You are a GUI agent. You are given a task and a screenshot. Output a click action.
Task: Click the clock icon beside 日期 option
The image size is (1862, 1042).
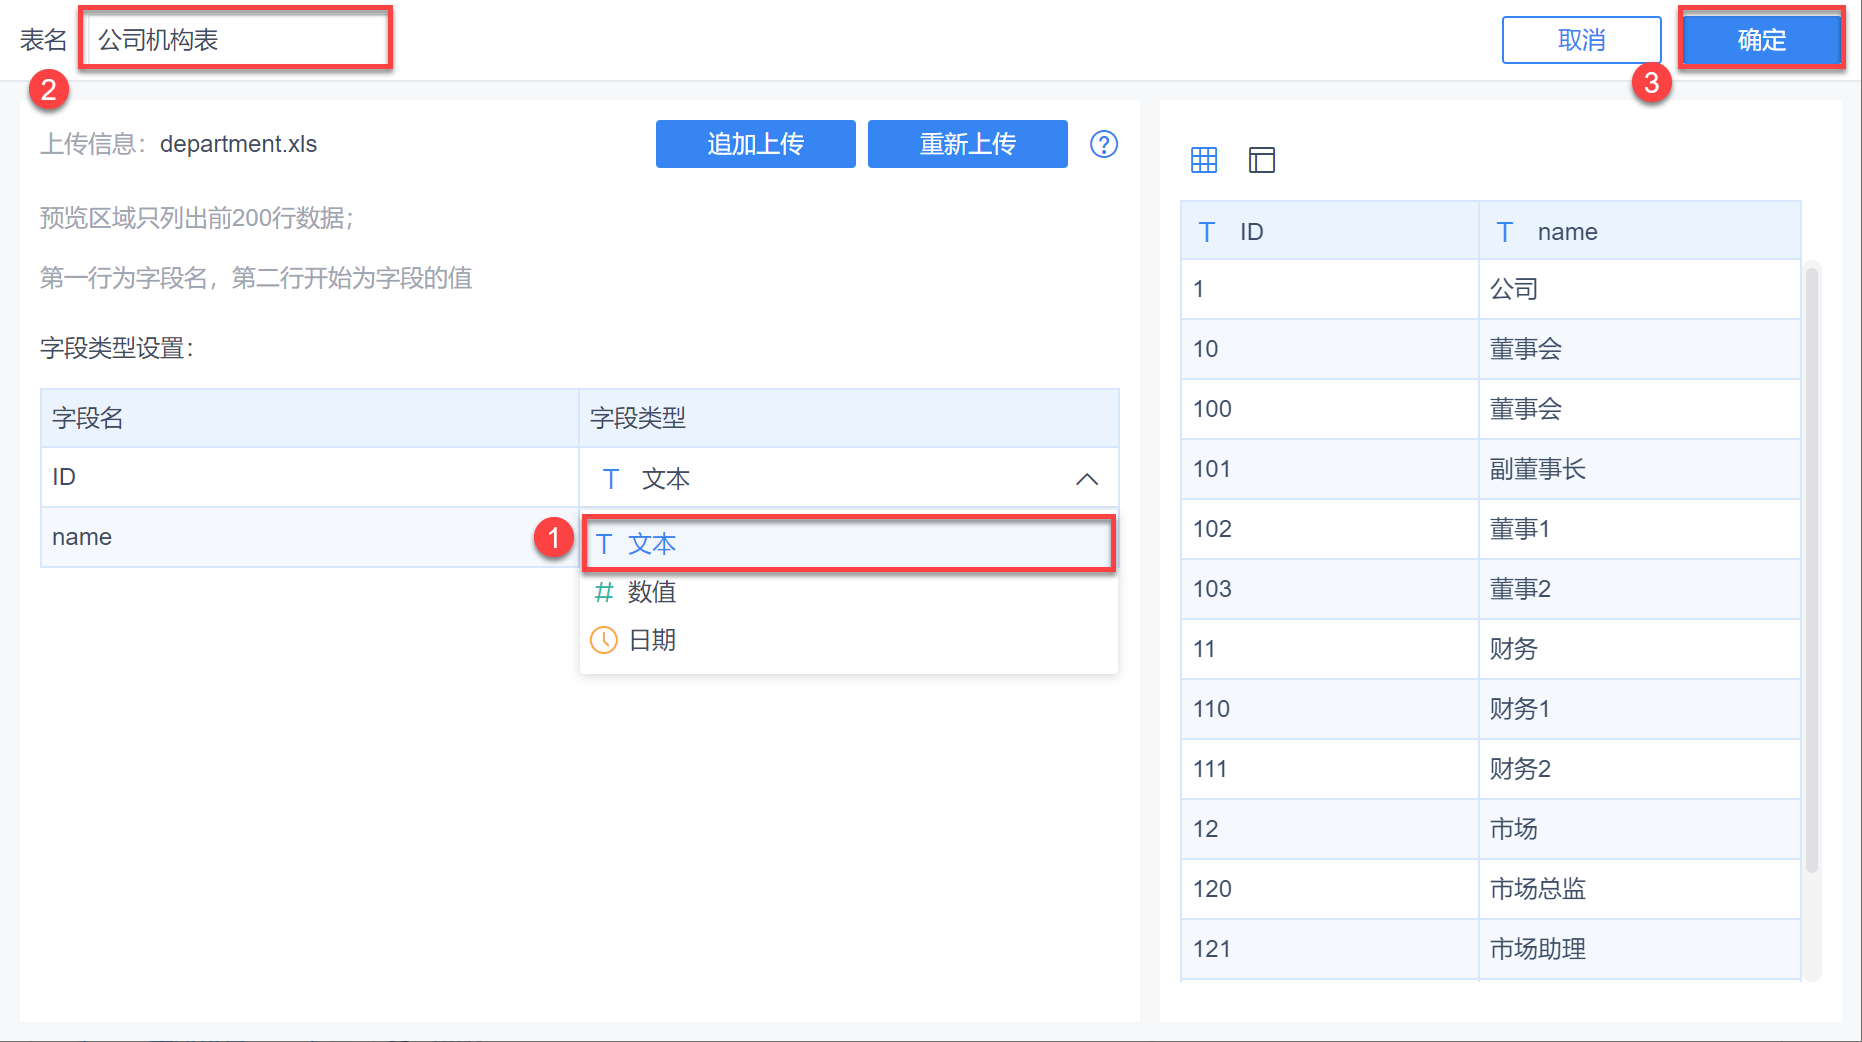click(x=604, y=640)
